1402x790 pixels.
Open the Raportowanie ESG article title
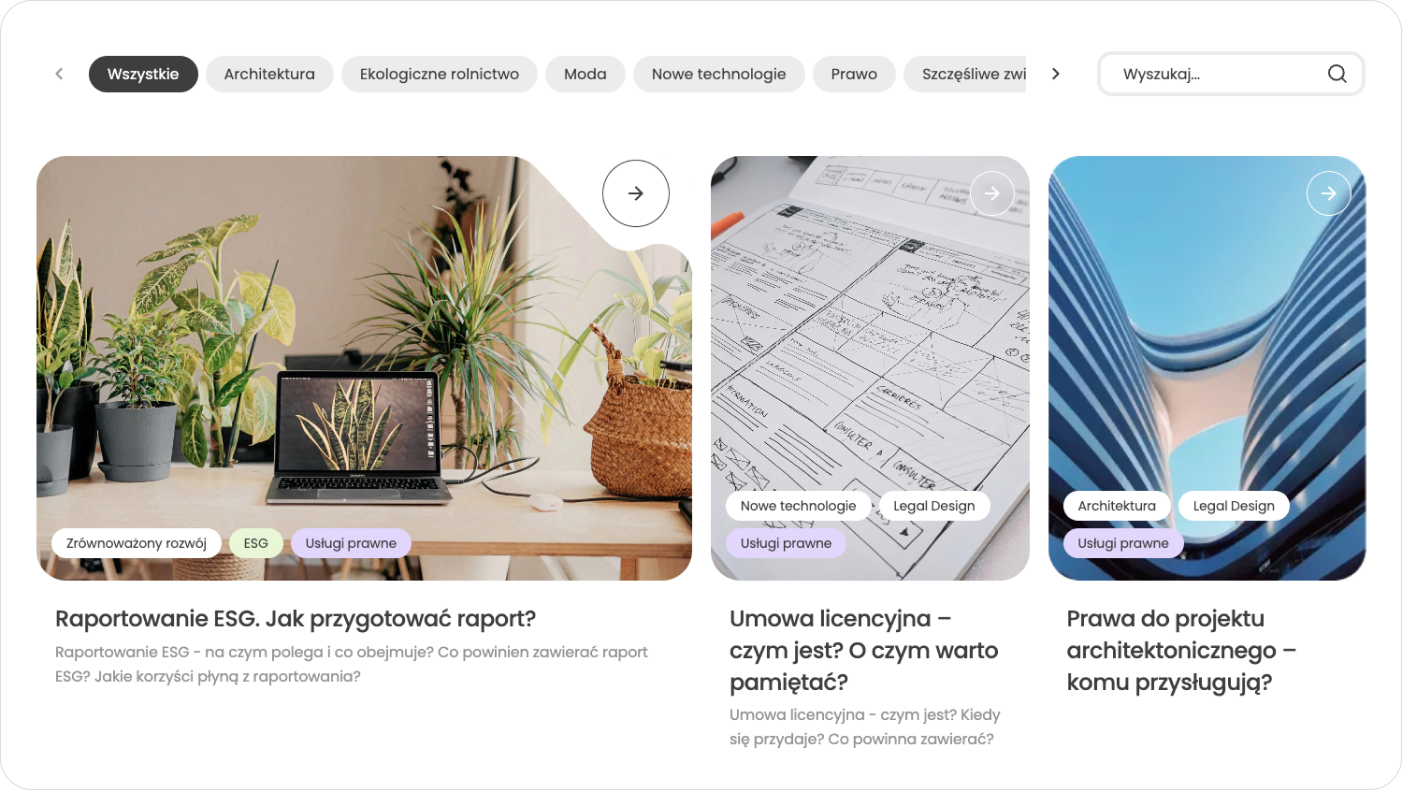pos(296,619)
